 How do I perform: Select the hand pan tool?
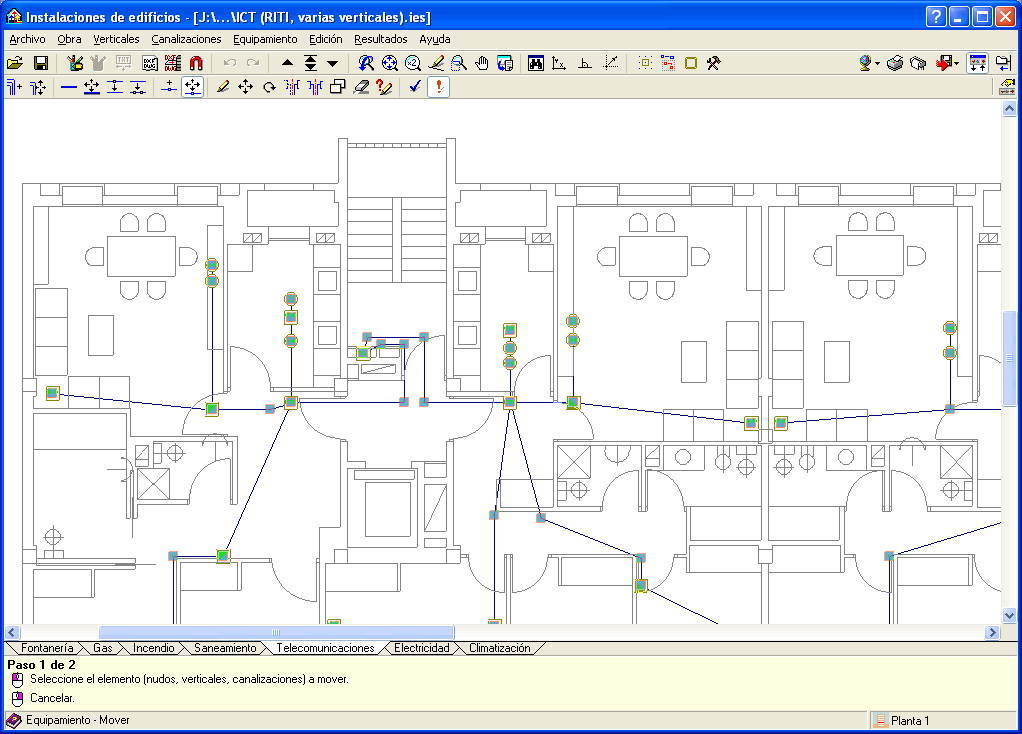tap(482, 63)
